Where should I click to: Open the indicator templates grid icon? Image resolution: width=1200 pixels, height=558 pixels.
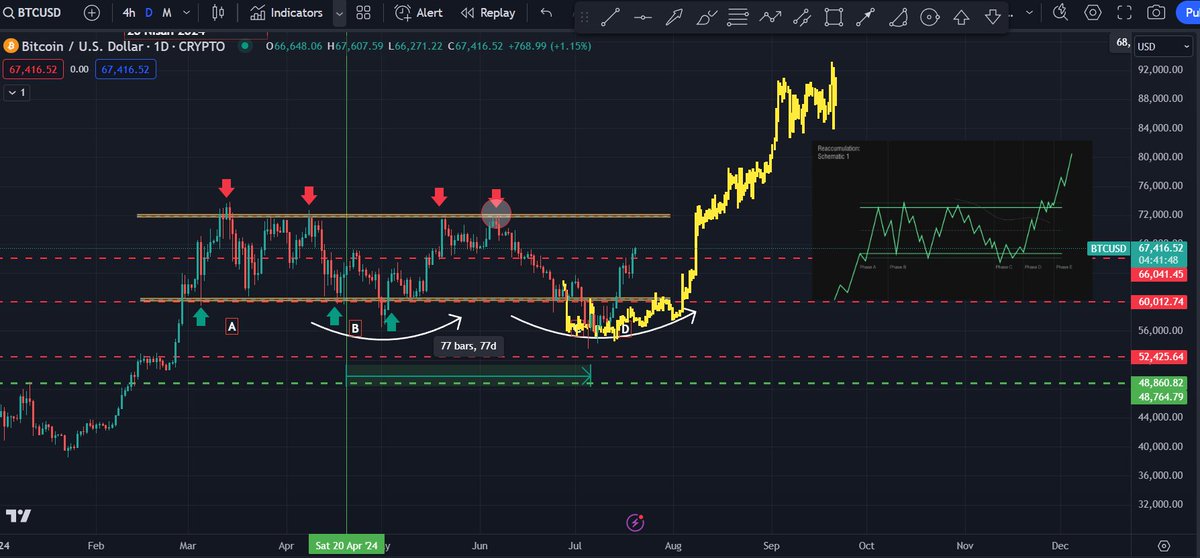click(x=363, y=13)
